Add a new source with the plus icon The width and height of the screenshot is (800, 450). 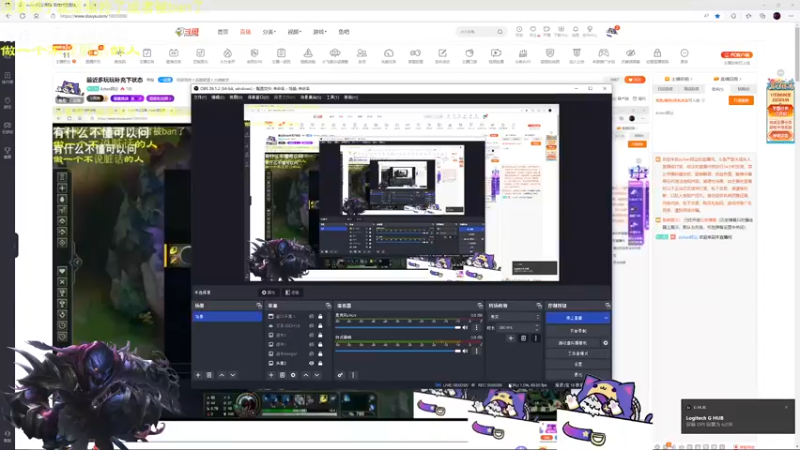271,375
